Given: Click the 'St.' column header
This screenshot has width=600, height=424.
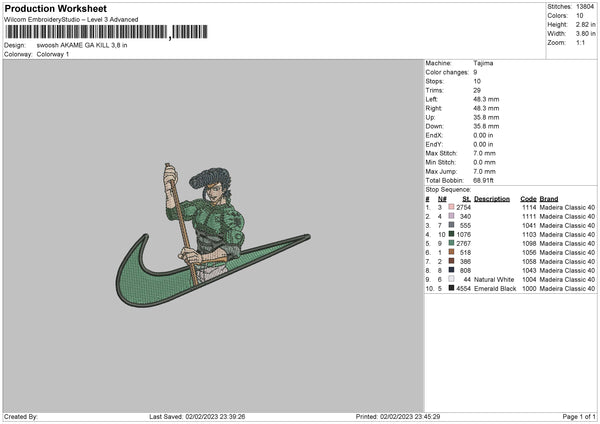Looking at the screenshot, I should click(466, 199).
